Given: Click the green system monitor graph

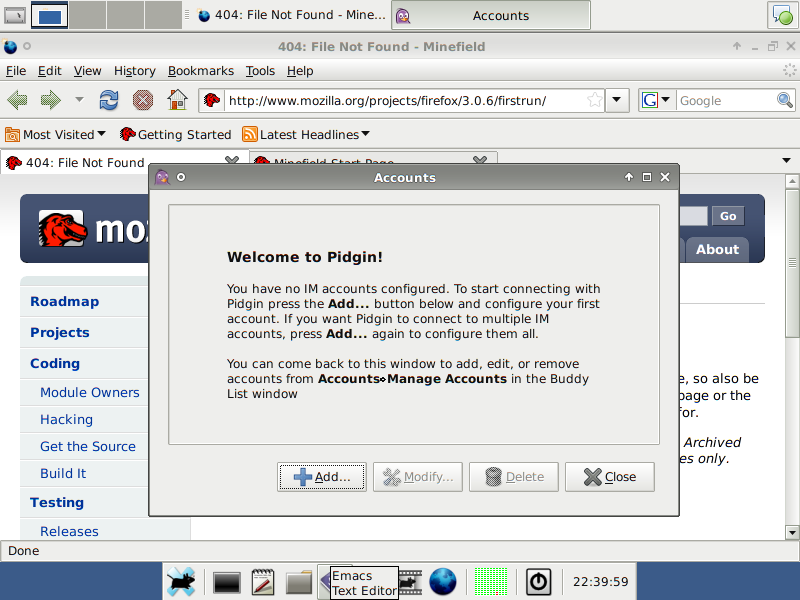Looking at the screenshot, I should [x=491, y=582].
